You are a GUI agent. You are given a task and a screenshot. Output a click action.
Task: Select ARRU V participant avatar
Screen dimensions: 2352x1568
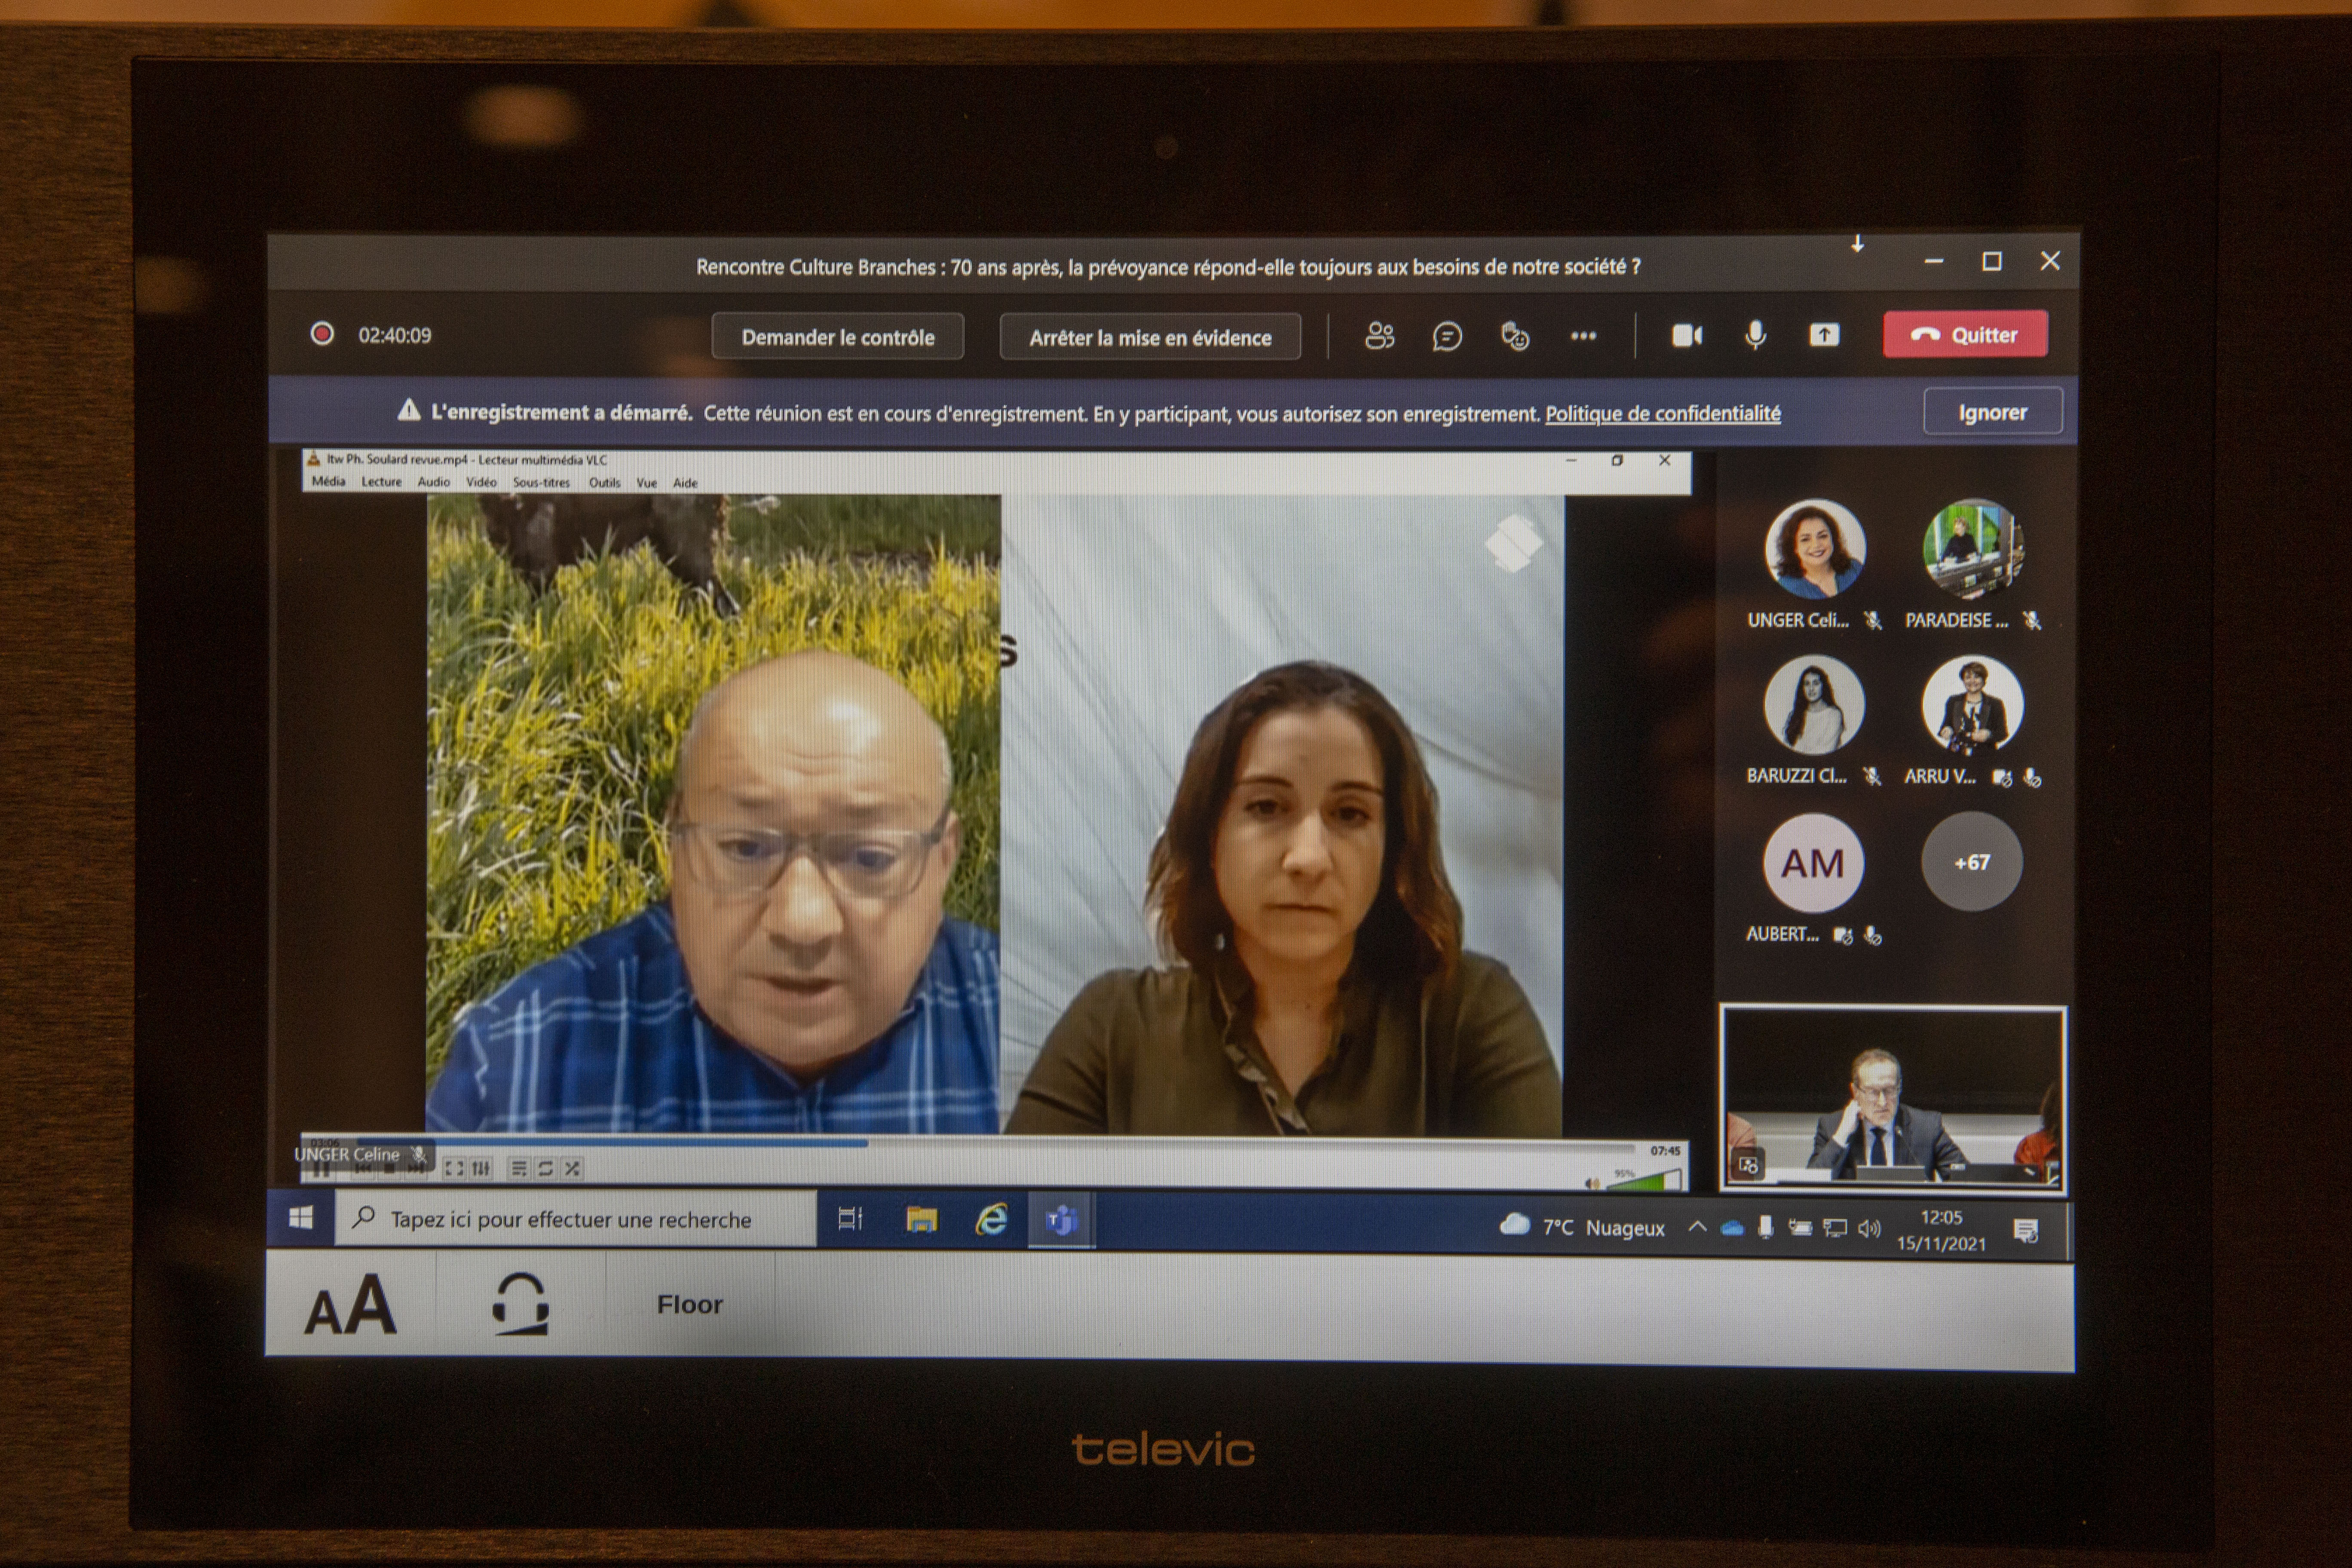[1972, 705]
